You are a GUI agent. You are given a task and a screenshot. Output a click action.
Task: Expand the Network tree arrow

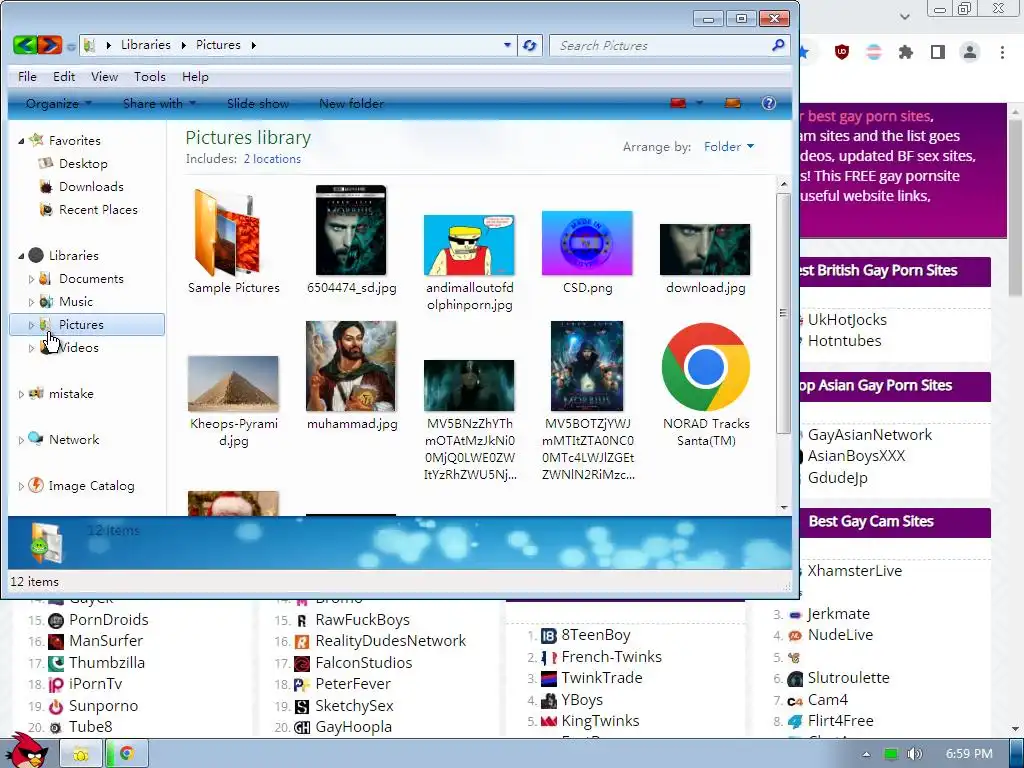point(21,440)
